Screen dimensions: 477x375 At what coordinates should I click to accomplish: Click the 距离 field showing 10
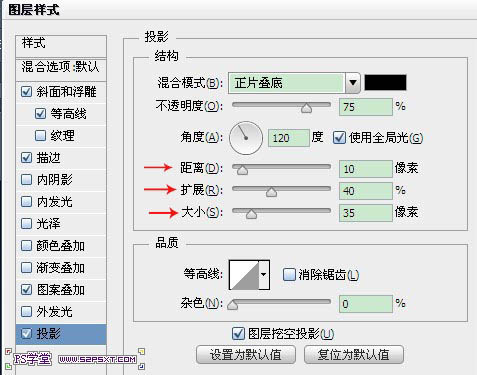[366, 169]
